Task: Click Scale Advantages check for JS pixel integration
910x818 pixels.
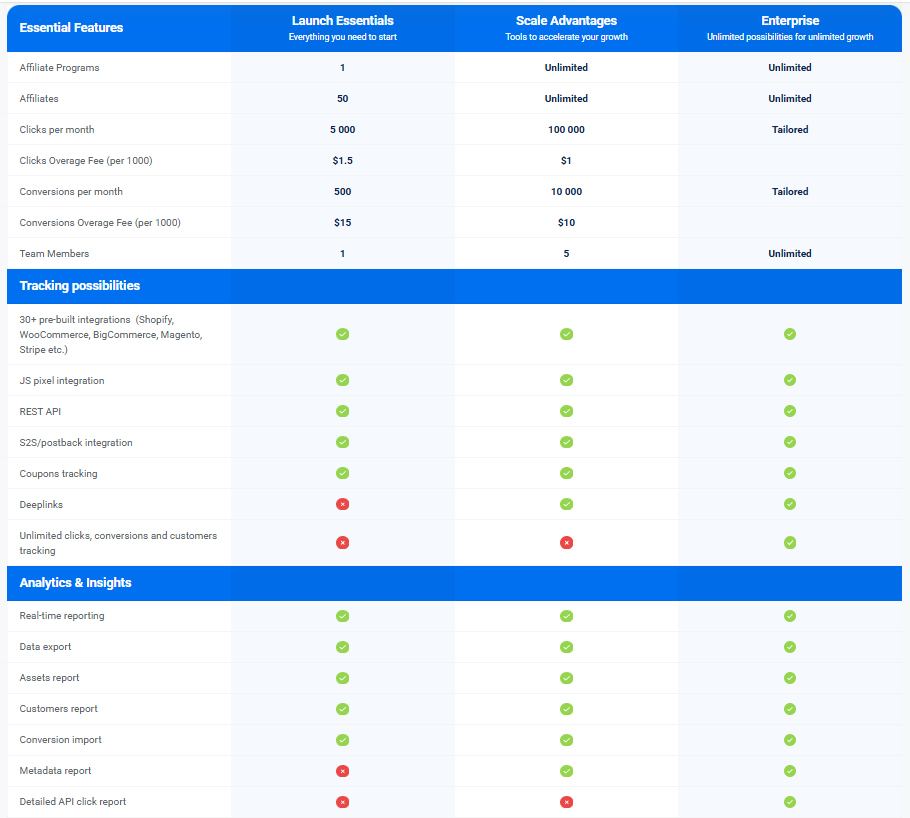Action: (566, 380)
